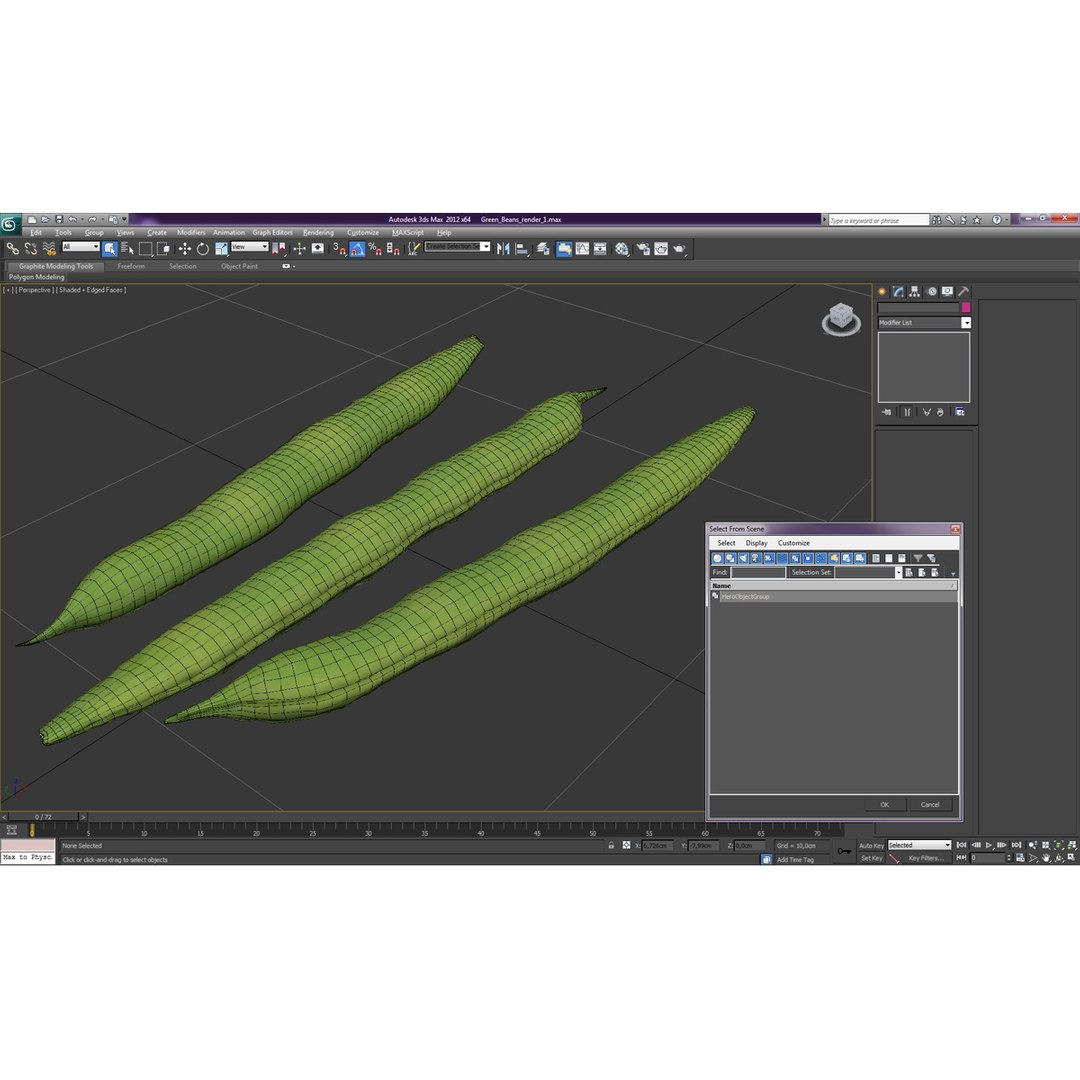Open Selection Set dropdown in Select From Scene
This screenshot has width=1080, height=1080.
[x=898, y=572]
